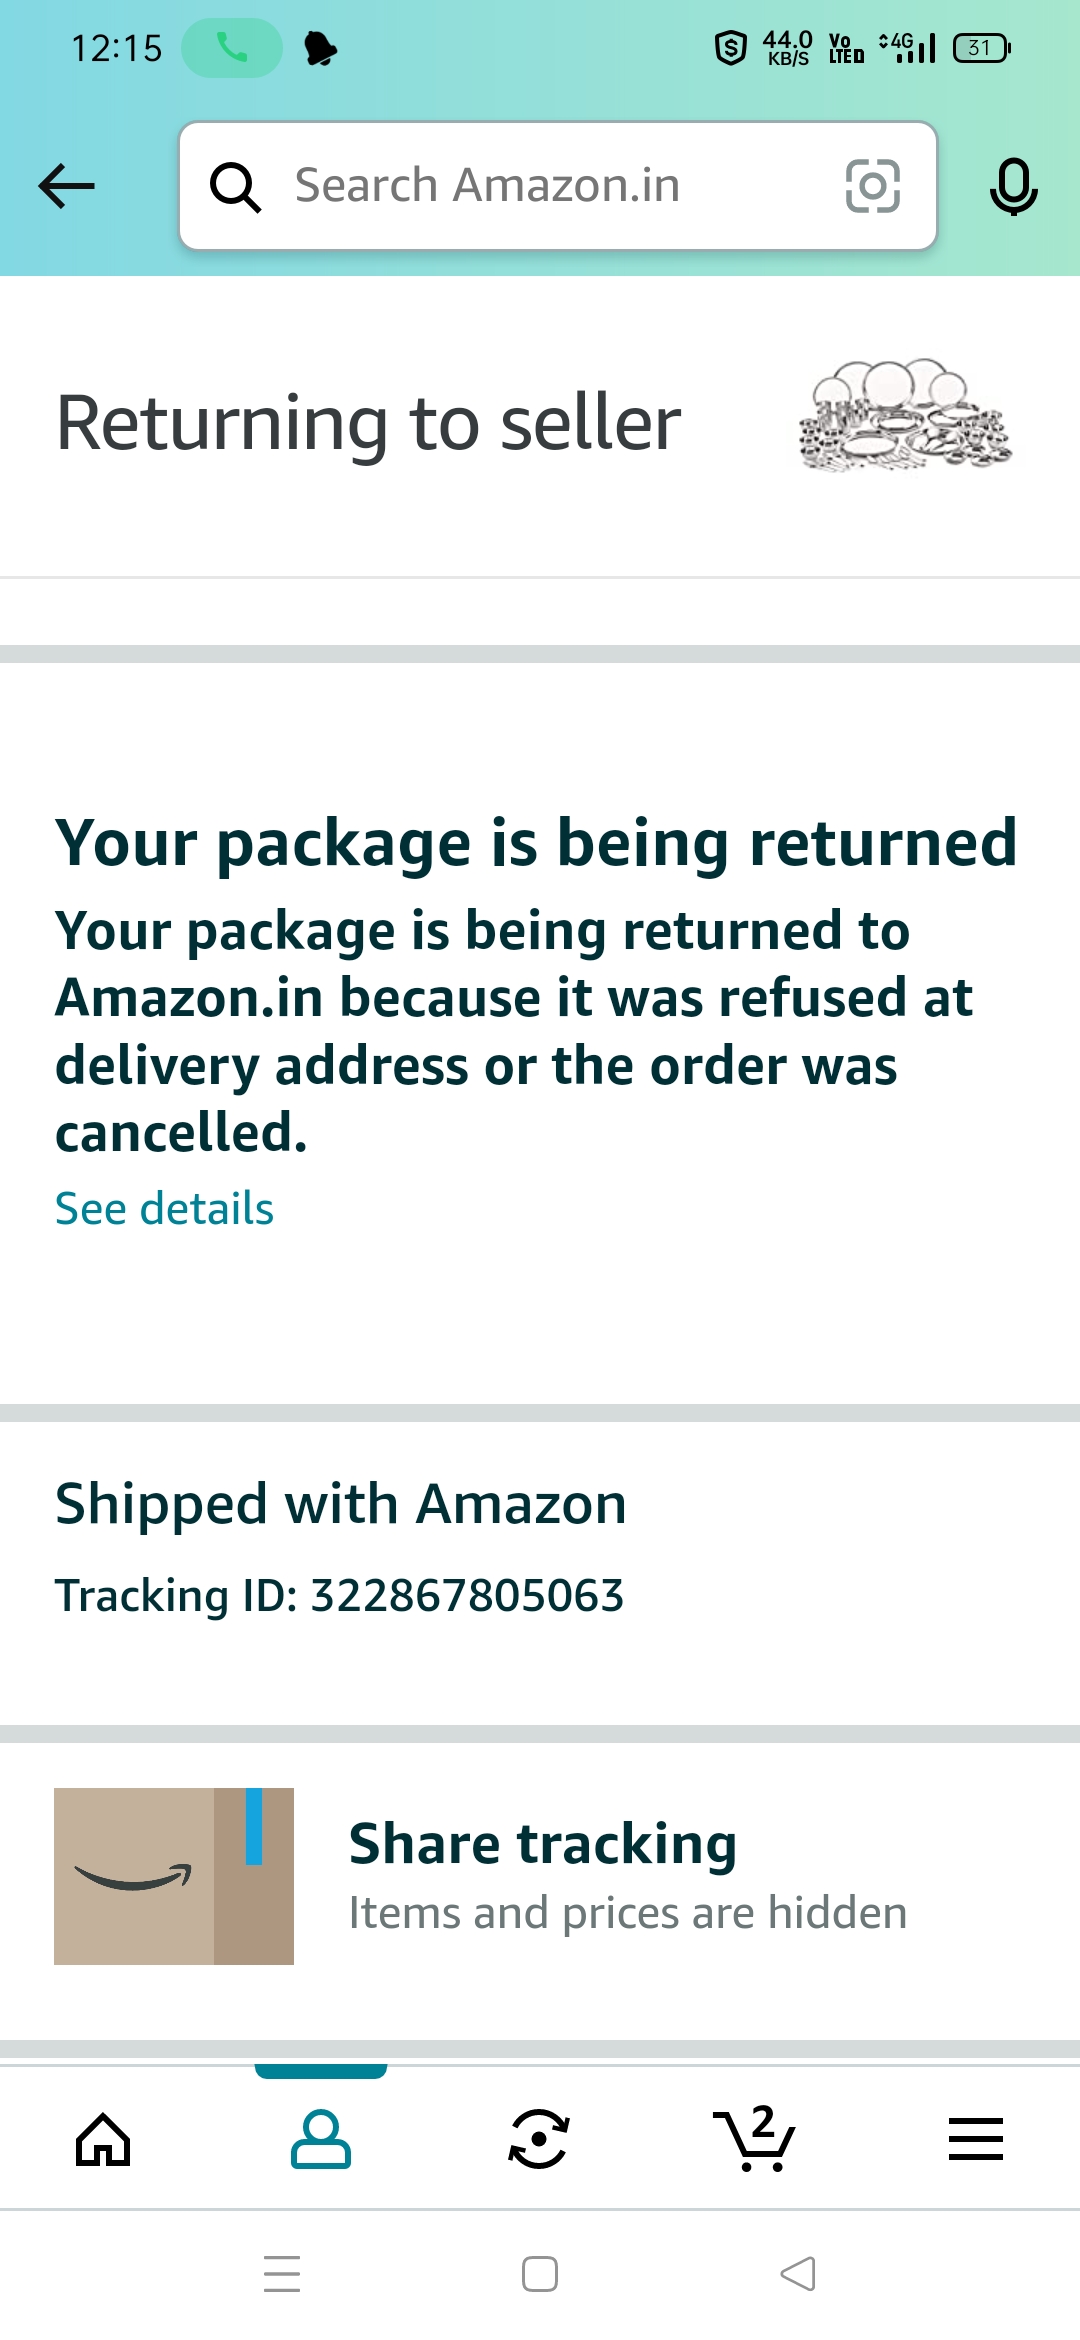This screenshot has height=2340, width=1080.
Task: Tap the Android recent apps button
Action: point(282,2274)
